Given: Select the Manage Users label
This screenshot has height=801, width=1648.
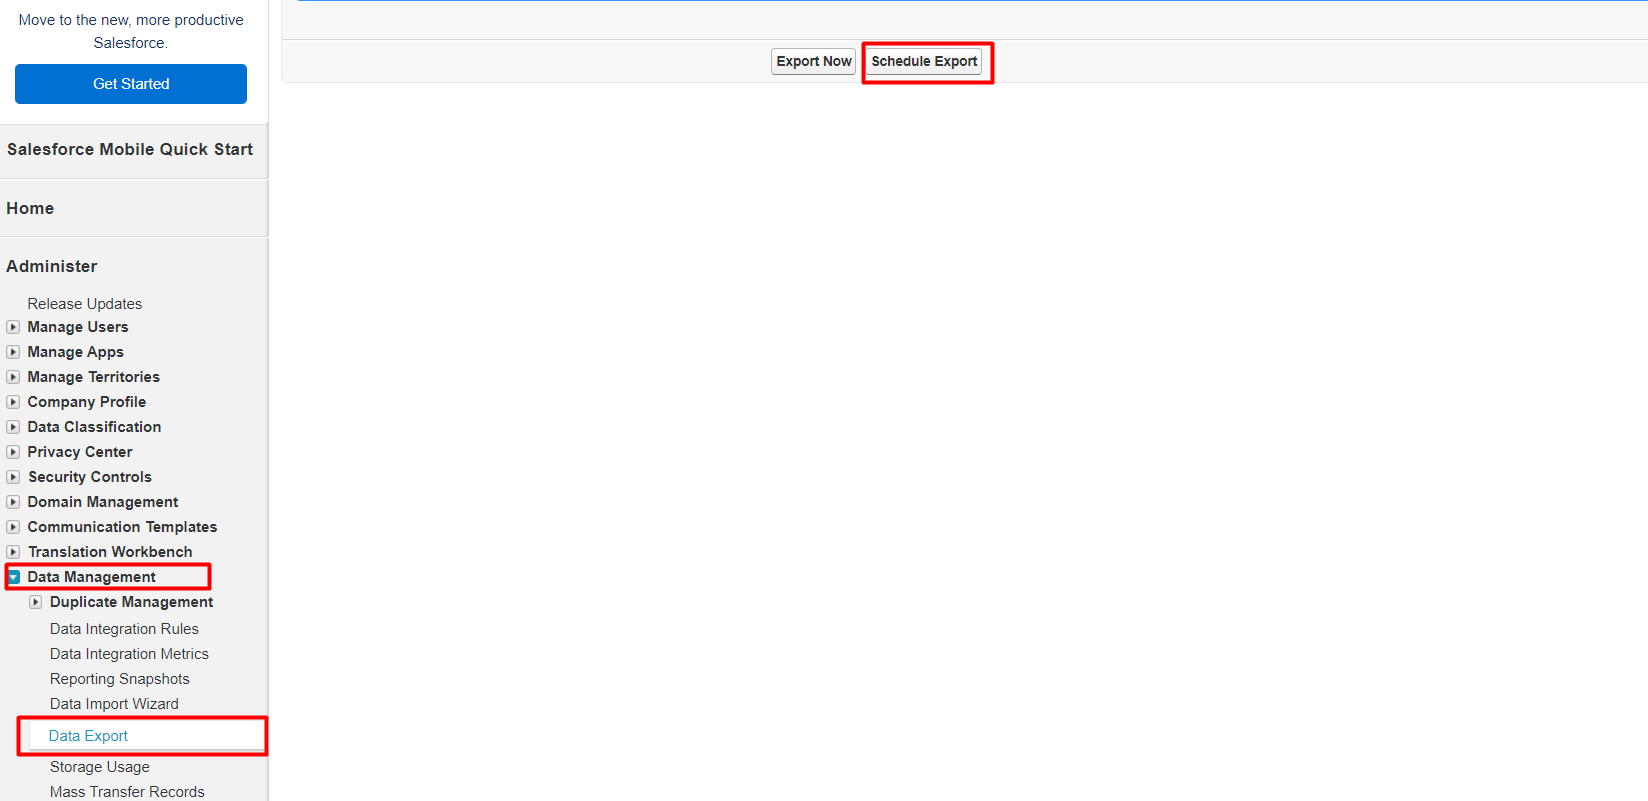Looking at the screenshot, I should click(x=78, y=327).
